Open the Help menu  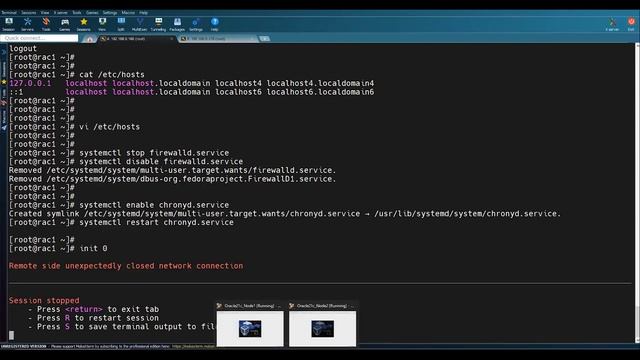click(x=143, y=13)
